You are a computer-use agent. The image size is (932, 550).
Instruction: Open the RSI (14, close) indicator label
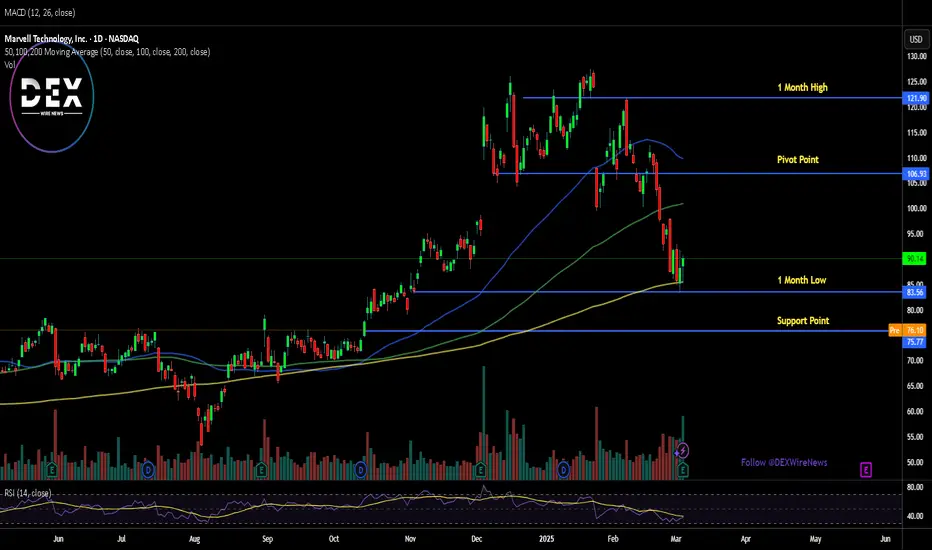click(x=28, y=493)
